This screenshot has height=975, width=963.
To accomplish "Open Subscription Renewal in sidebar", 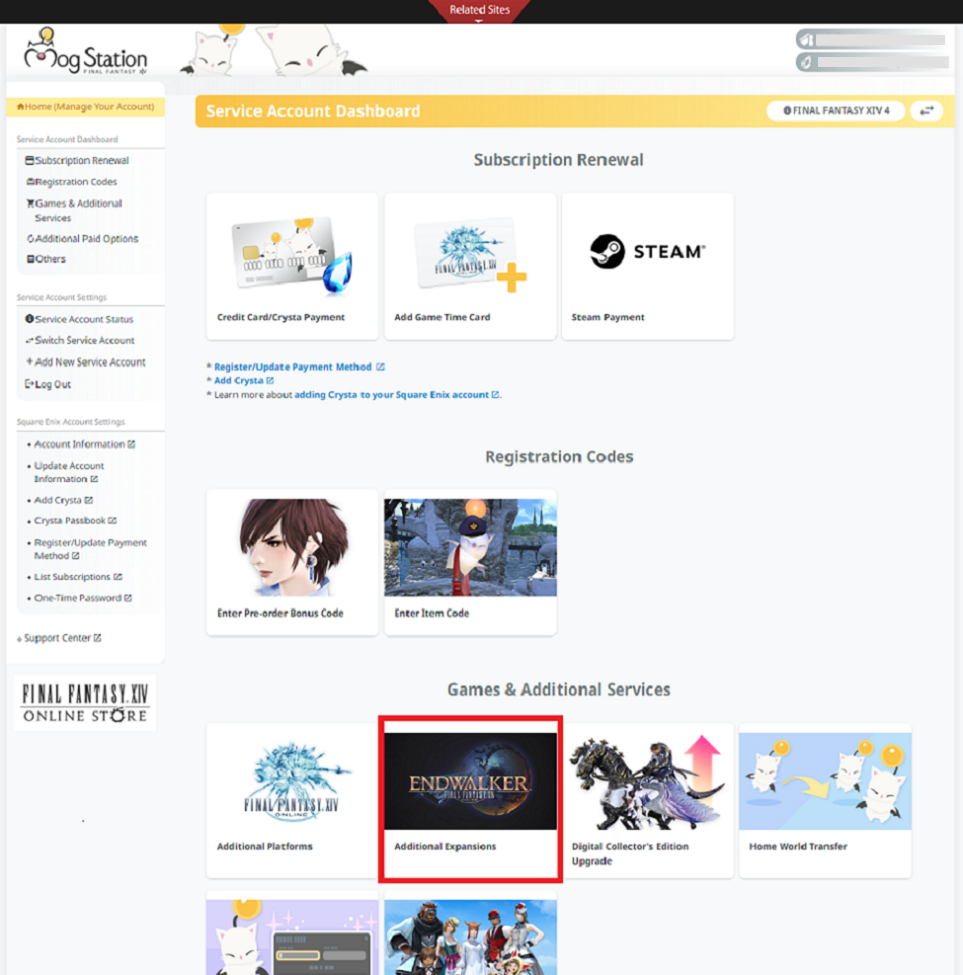I will pos(77,160).
